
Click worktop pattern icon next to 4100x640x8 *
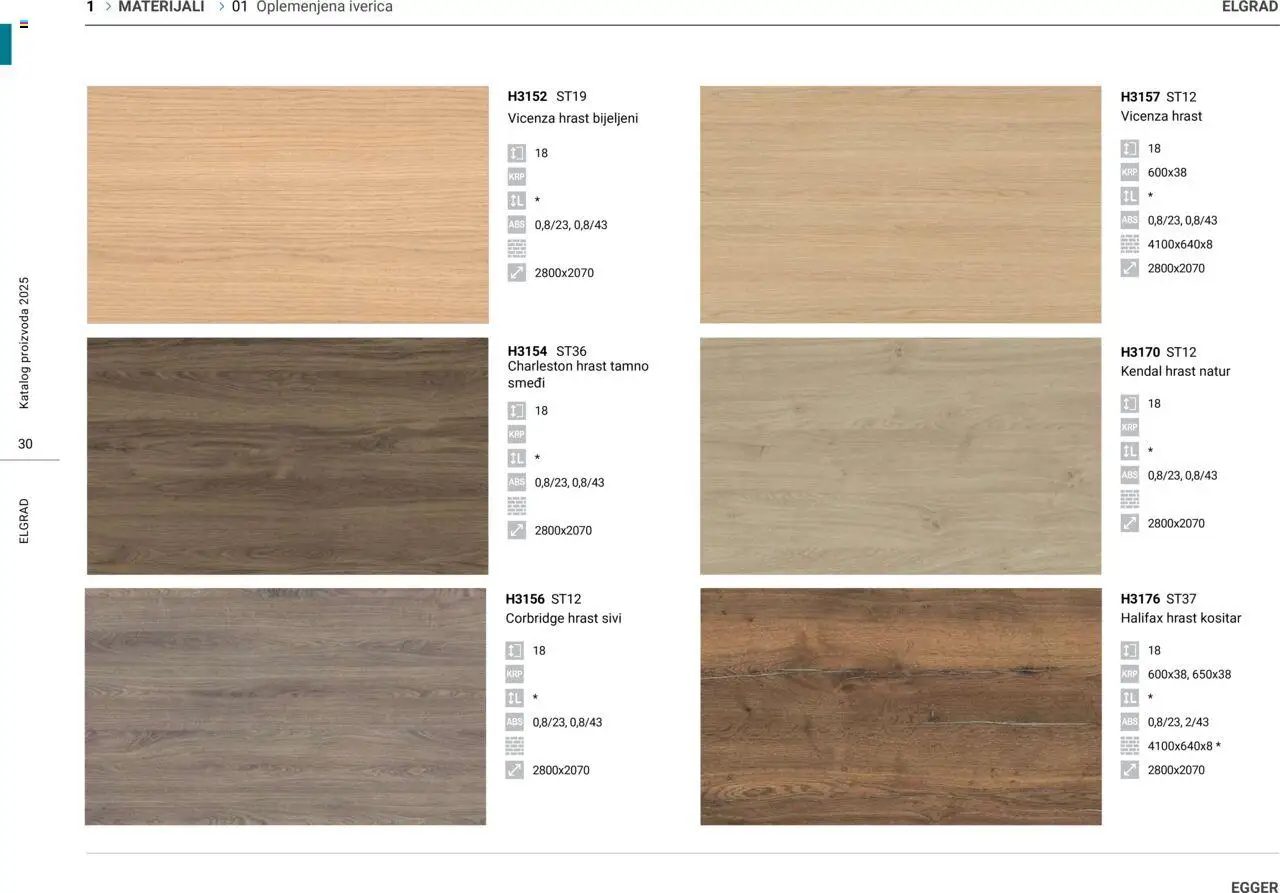click(1129, 746)
